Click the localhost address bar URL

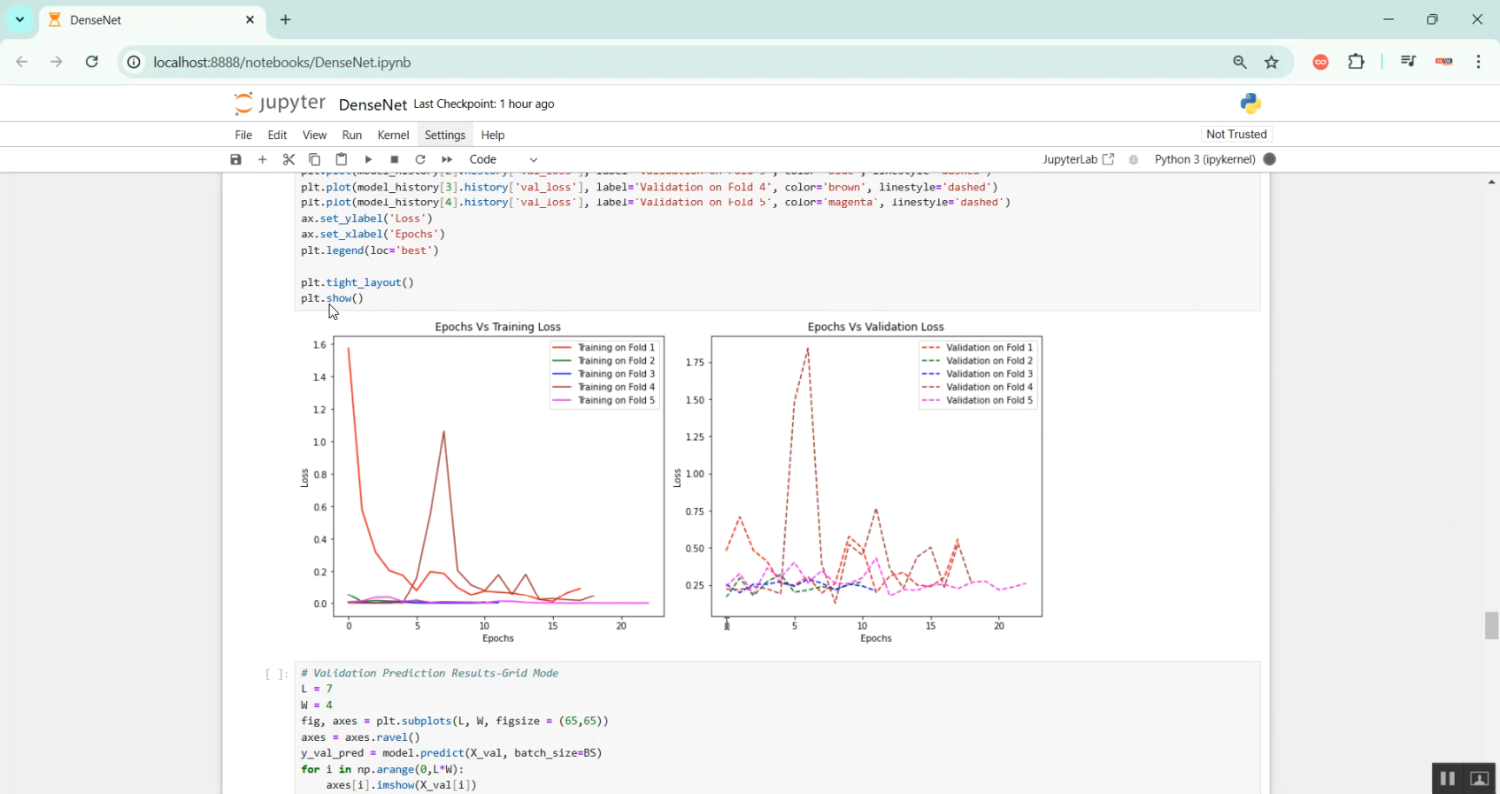tap(282, 62)
